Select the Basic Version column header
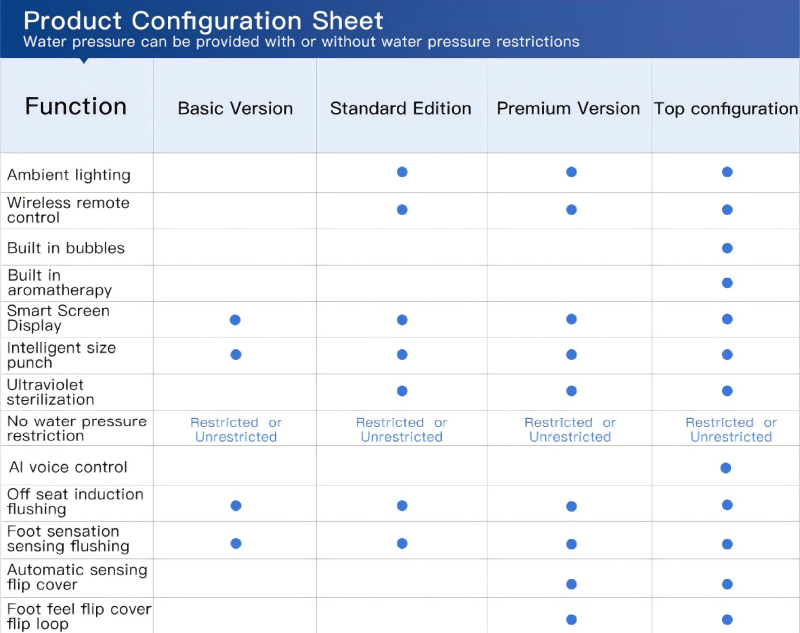Image resolution: width=800 pixels, height=633 pixels. 235,108
